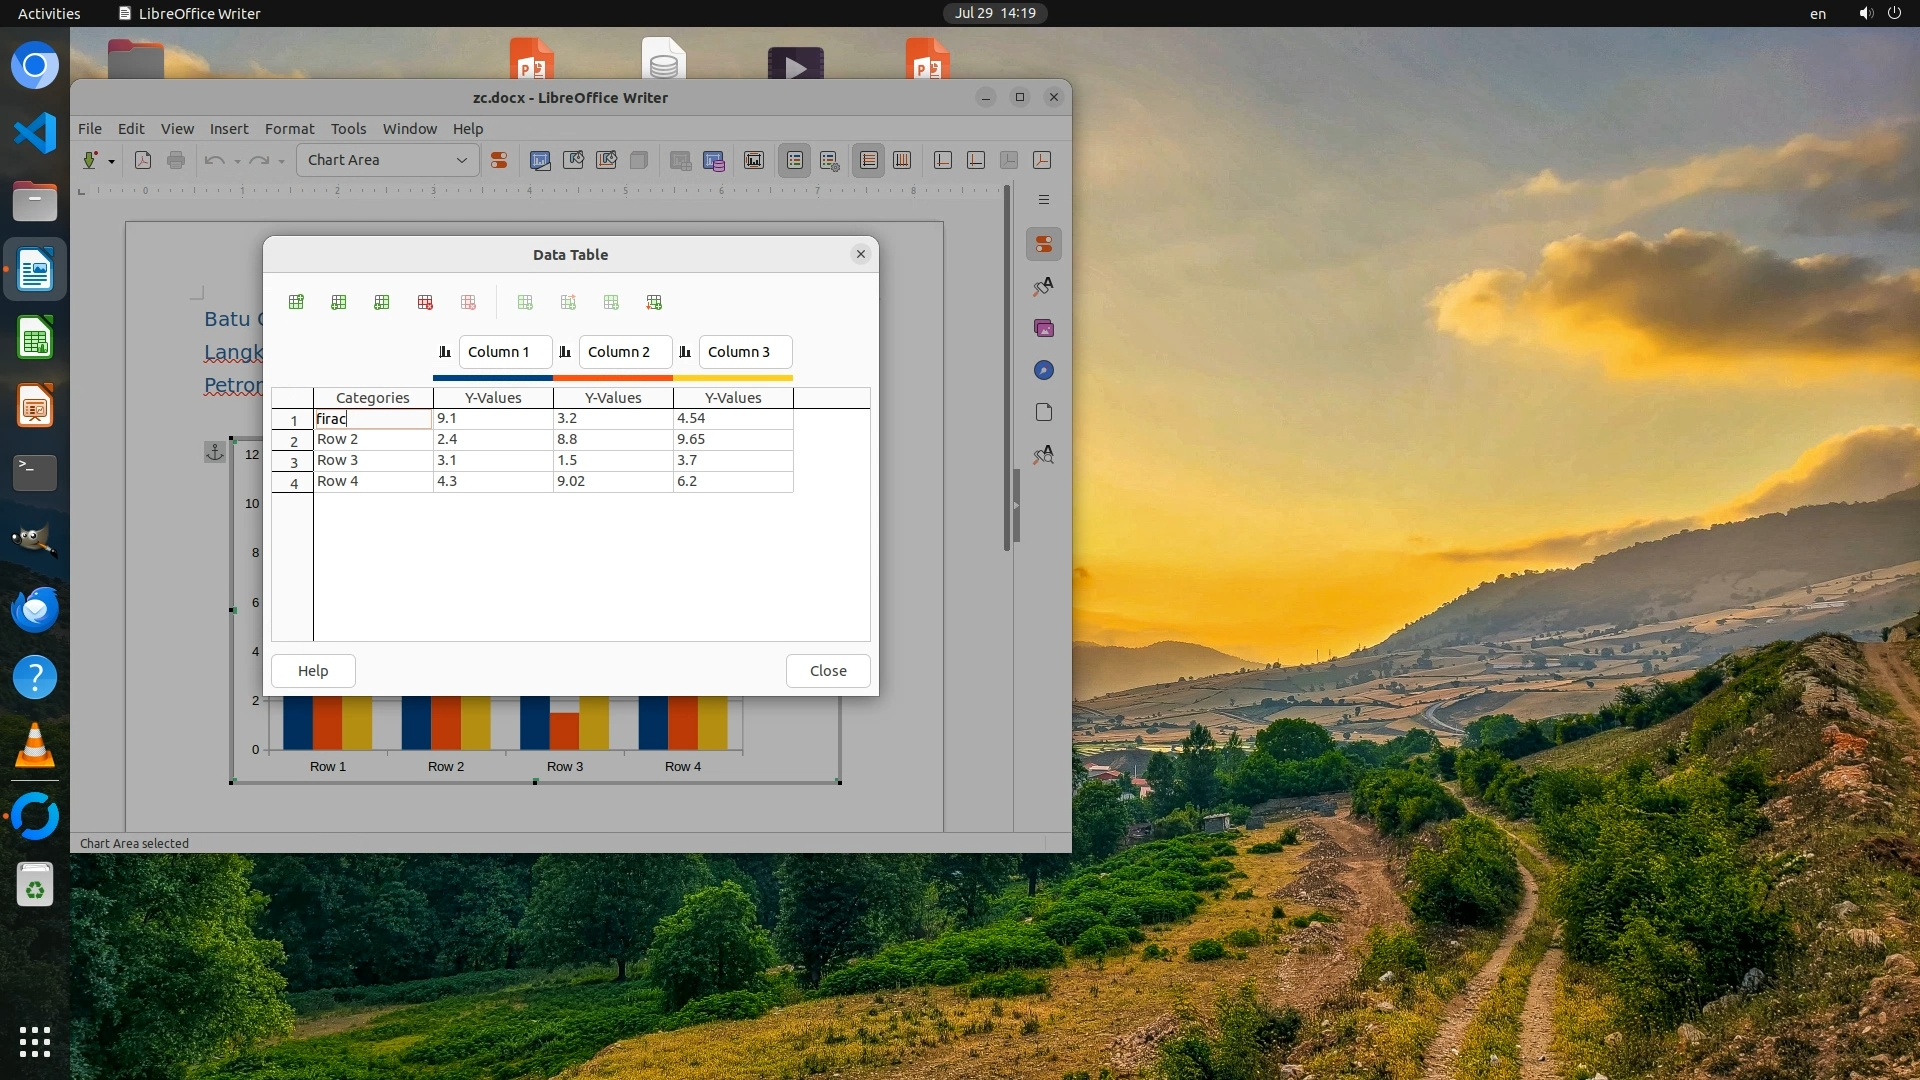The image size is (1920, 1080).
Task: Click the Move Row Down icon
Action: click(x=654, y=302)
